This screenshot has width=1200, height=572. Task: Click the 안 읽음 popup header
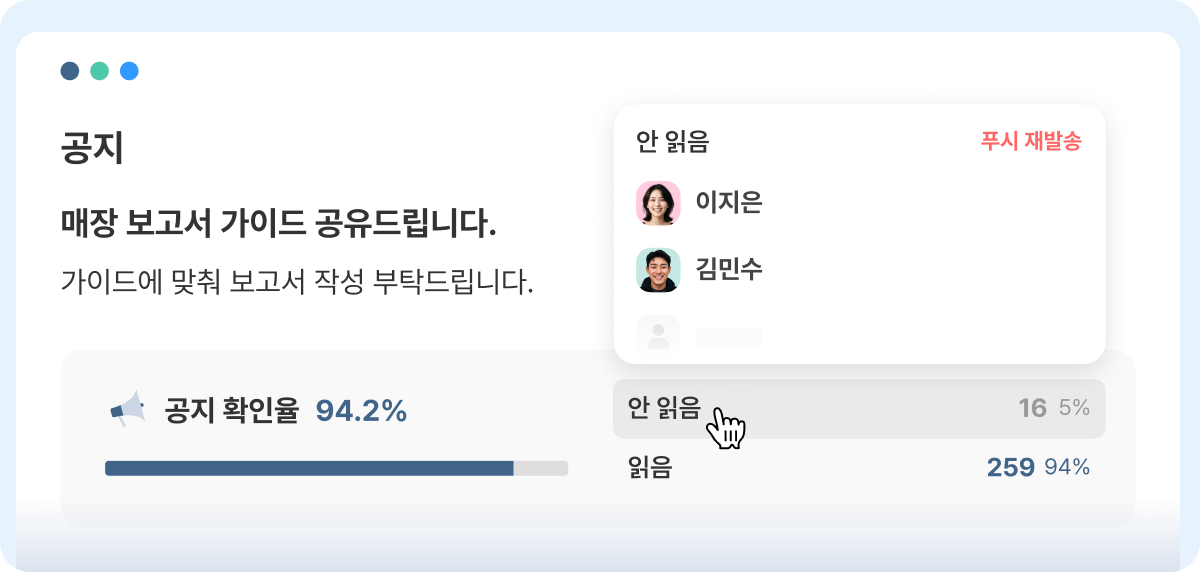(x=672, y=142)
